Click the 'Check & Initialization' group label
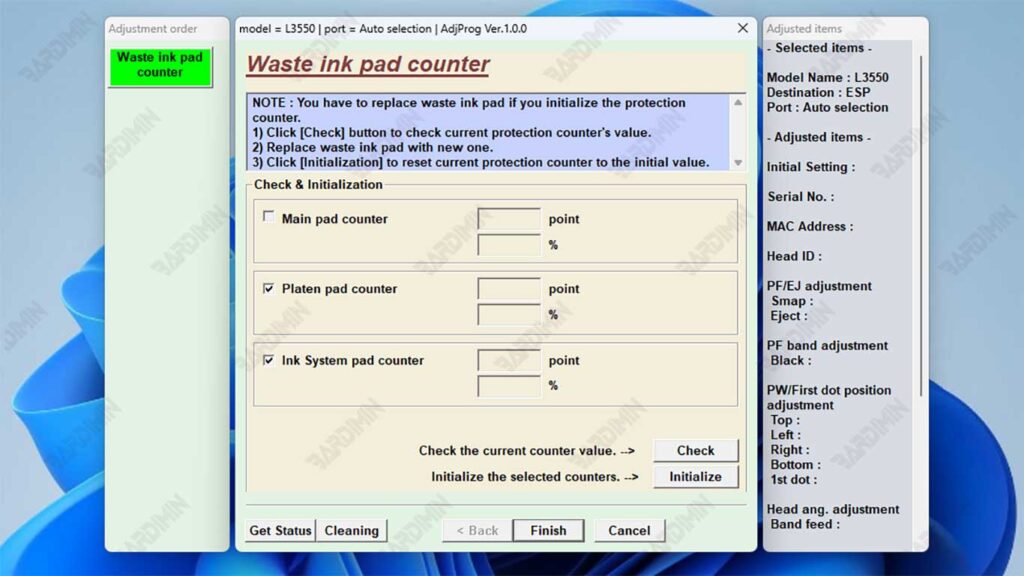 point(318,185)
